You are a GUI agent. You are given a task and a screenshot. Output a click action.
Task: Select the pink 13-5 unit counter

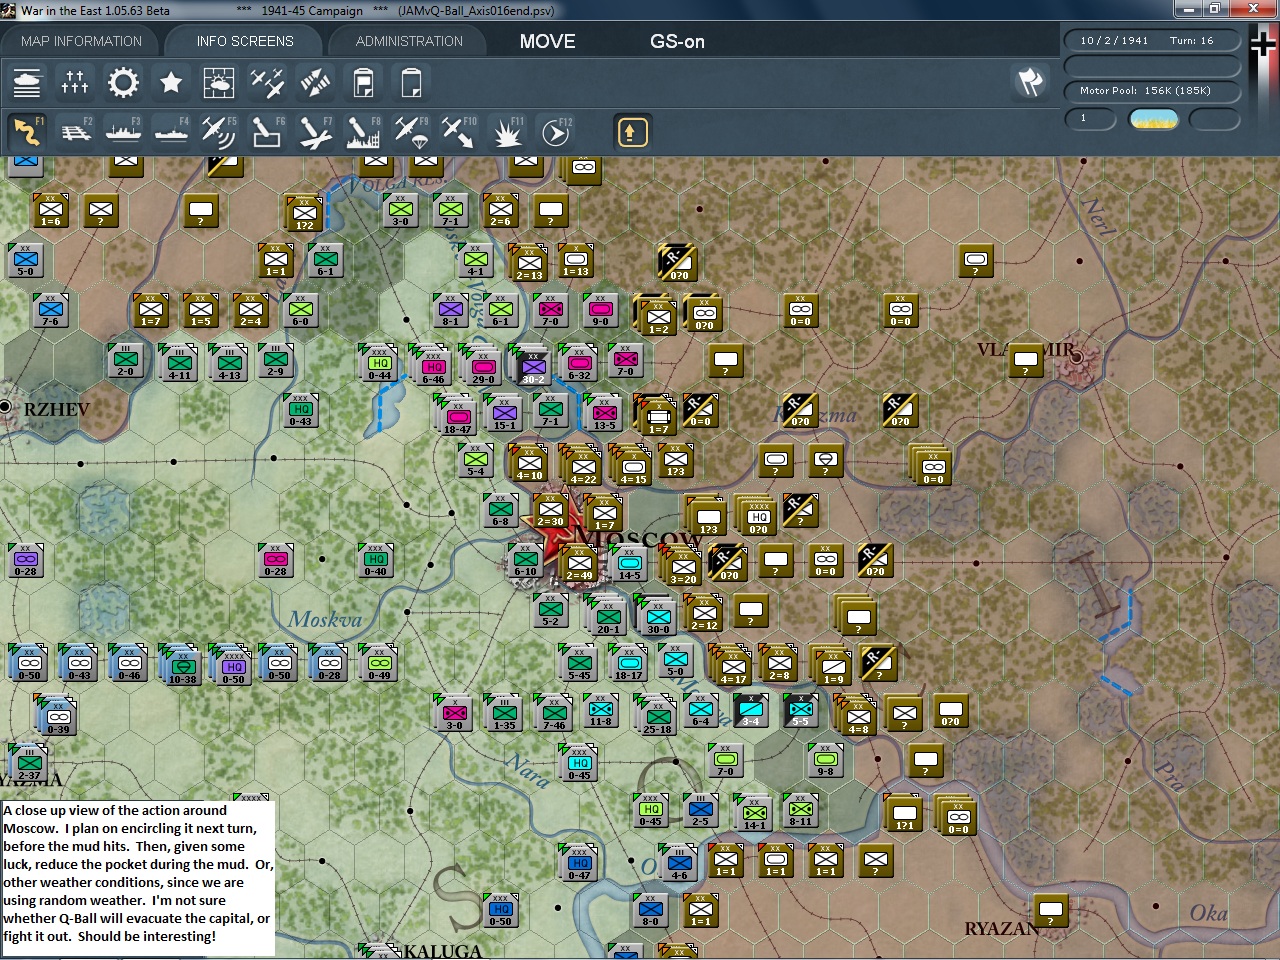604,412
